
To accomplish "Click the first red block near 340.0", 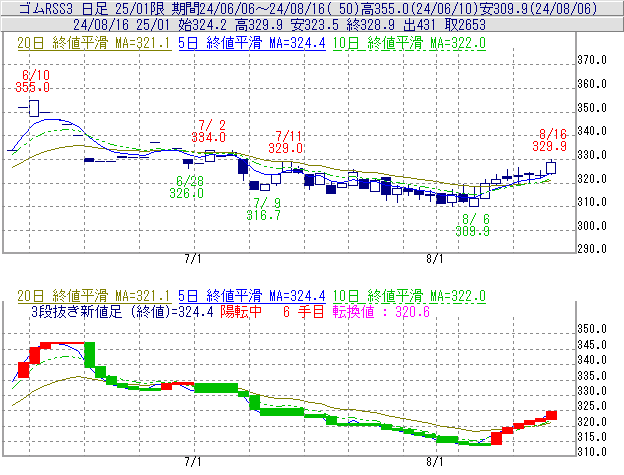I will pyautogui.click(x=23, y=370).
